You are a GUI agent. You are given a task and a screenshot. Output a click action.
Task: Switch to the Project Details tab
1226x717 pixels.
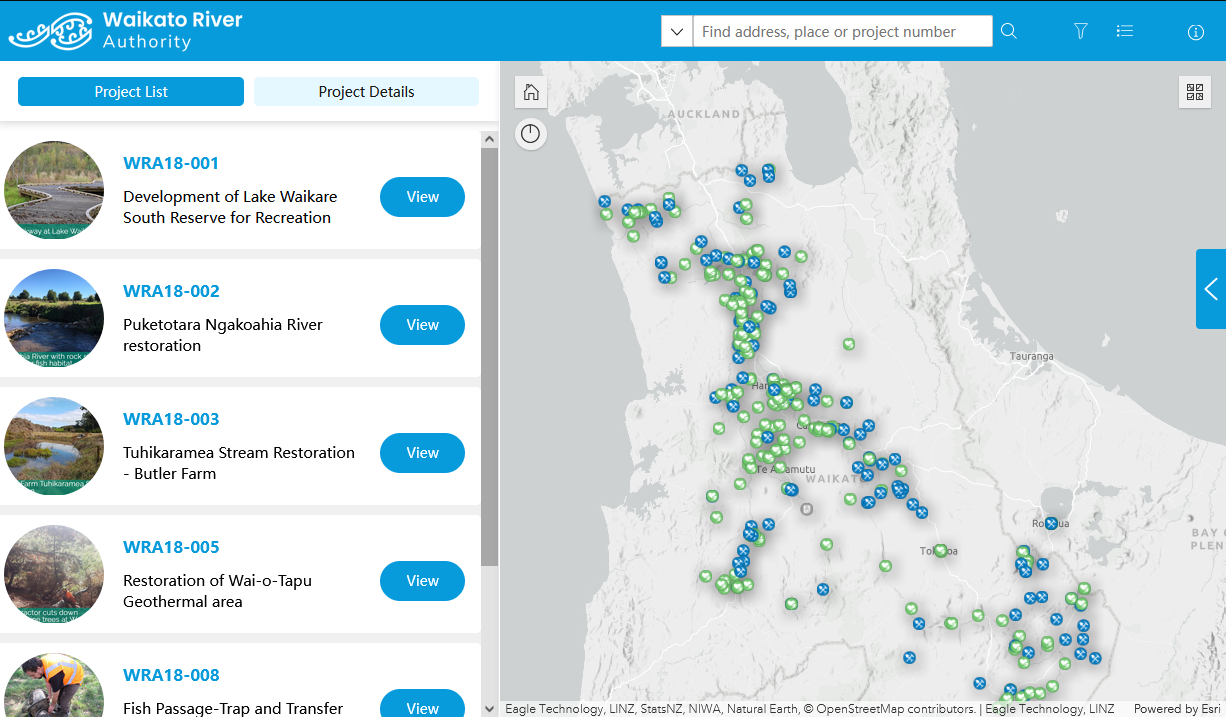click(366, 91)
